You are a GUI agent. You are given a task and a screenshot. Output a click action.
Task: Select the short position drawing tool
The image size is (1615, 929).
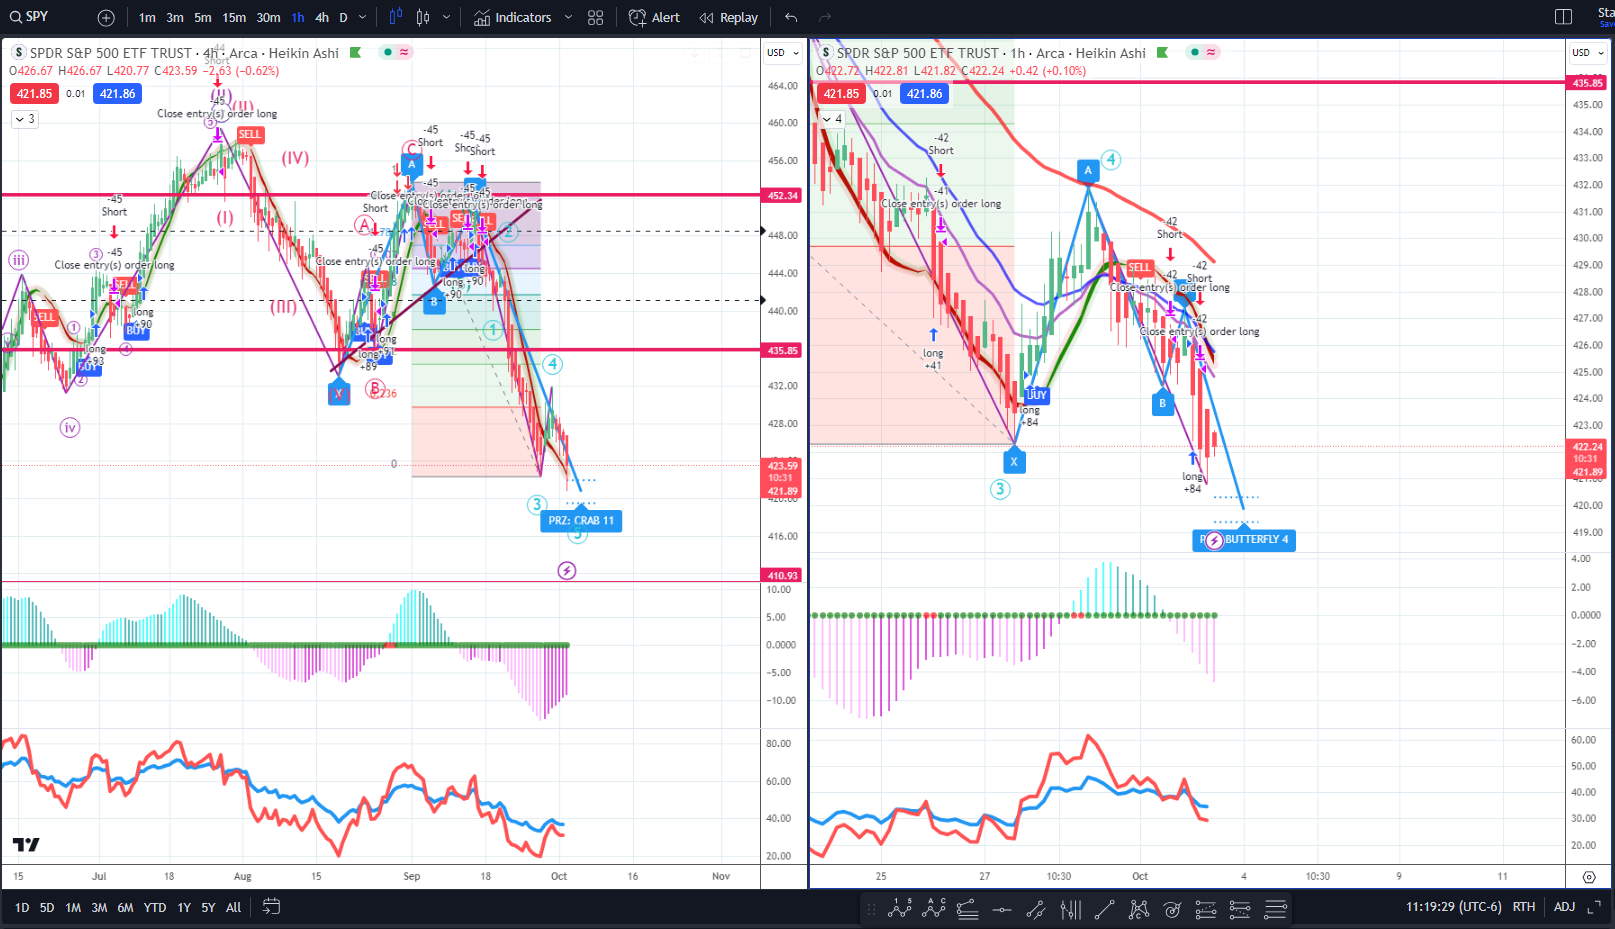(1240, 909)
